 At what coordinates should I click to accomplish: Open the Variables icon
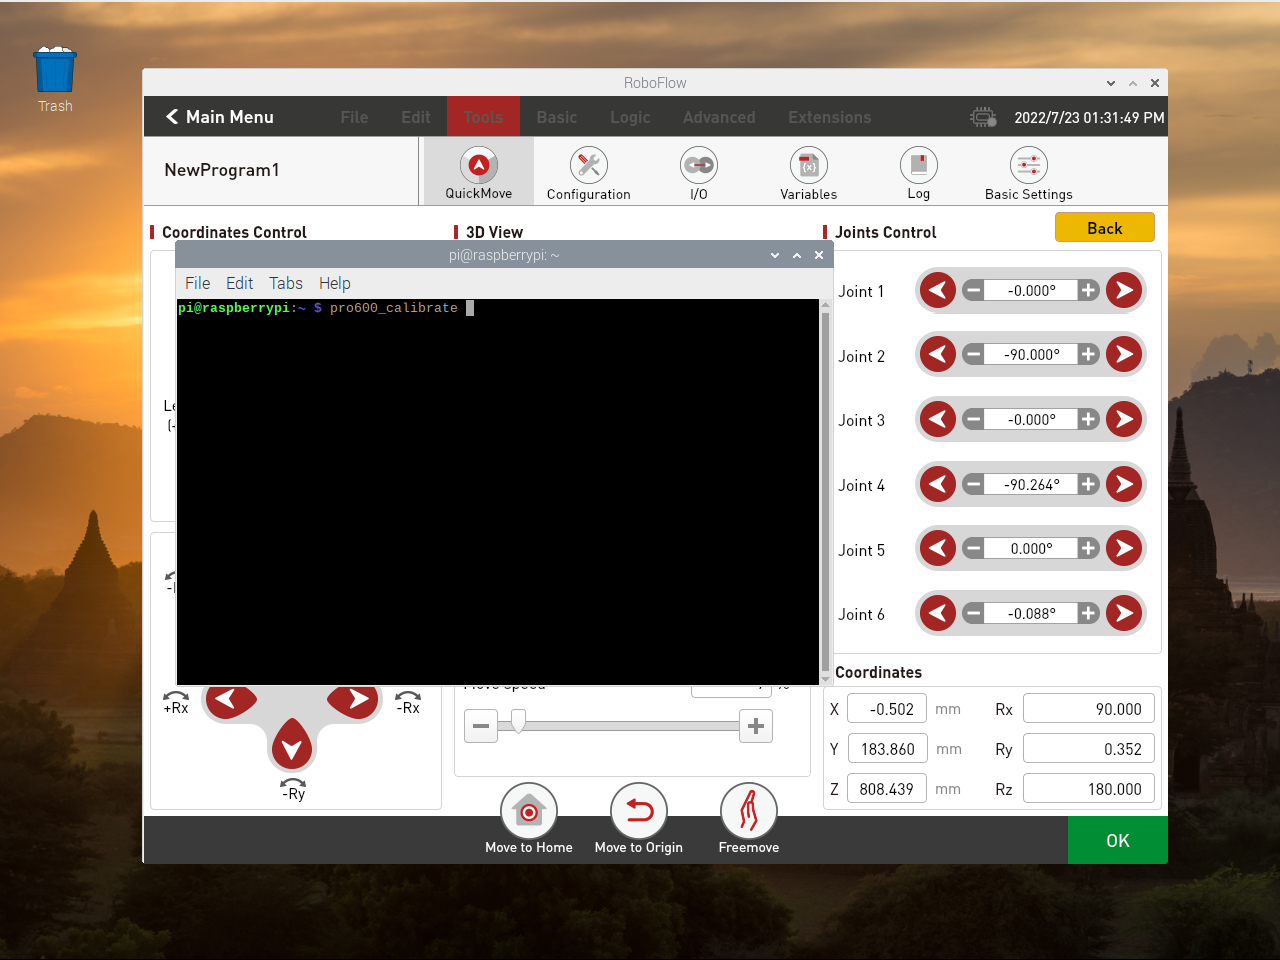coord(808,166)
